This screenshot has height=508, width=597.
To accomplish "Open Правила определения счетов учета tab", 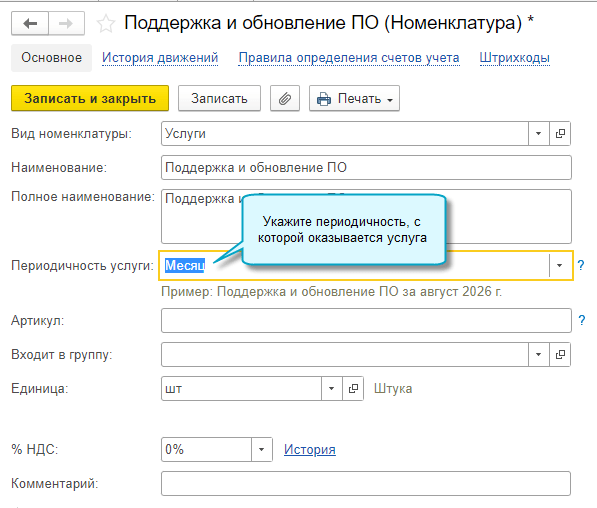I will [x=349, y=58].
